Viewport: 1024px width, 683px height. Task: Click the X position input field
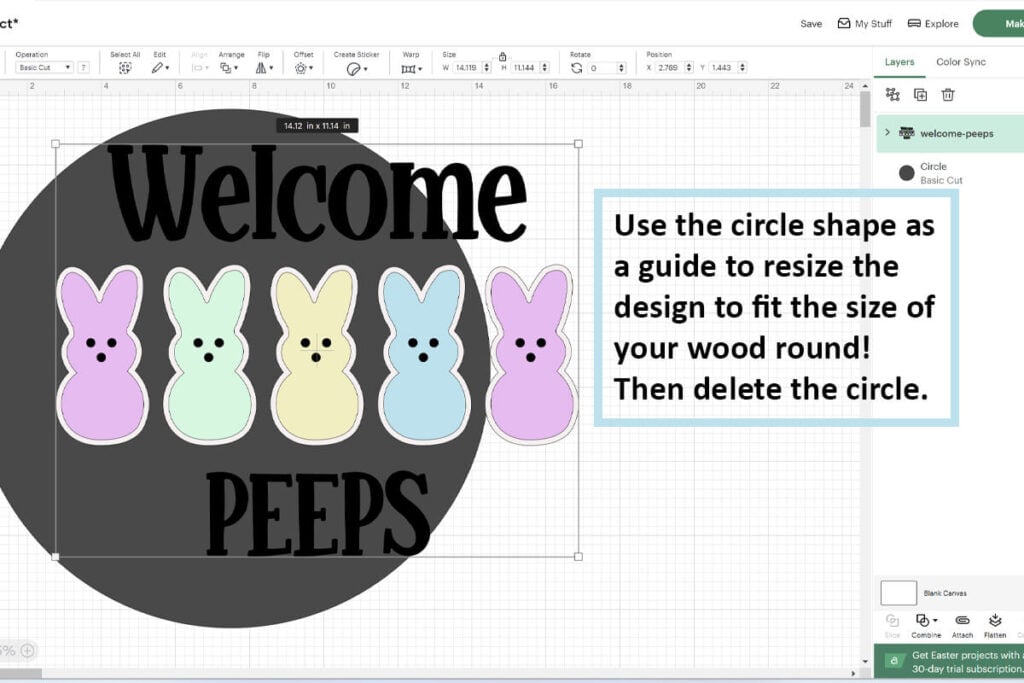[669, 67]
